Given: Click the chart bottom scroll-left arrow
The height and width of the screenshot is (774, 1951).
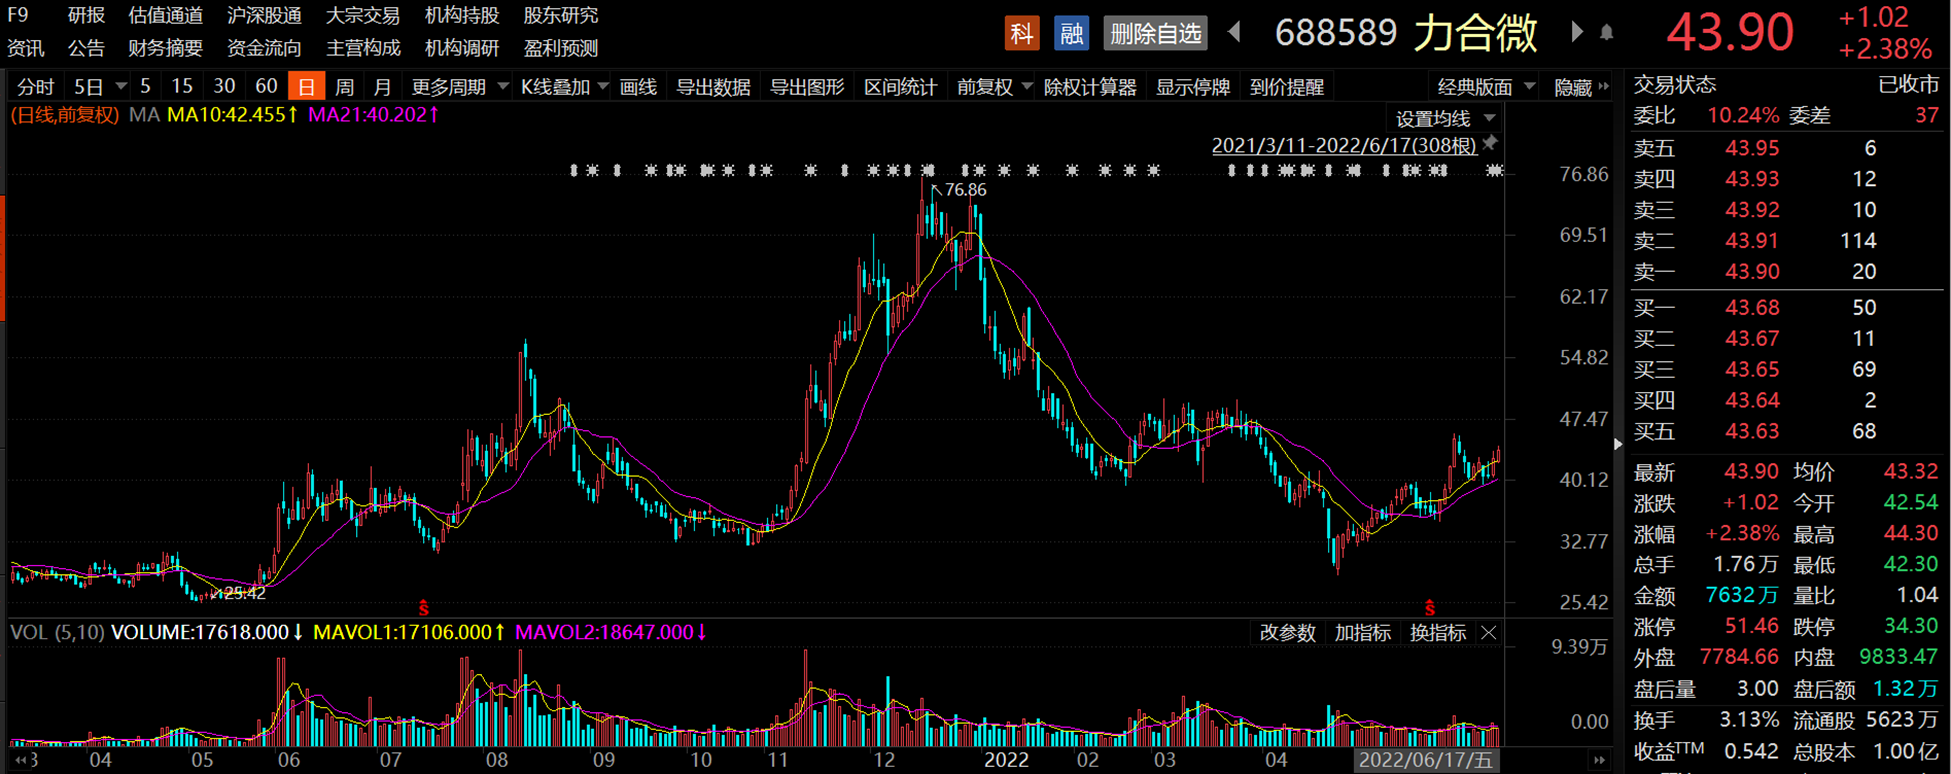Looking at the screenshot, I should tap(20, 761).
